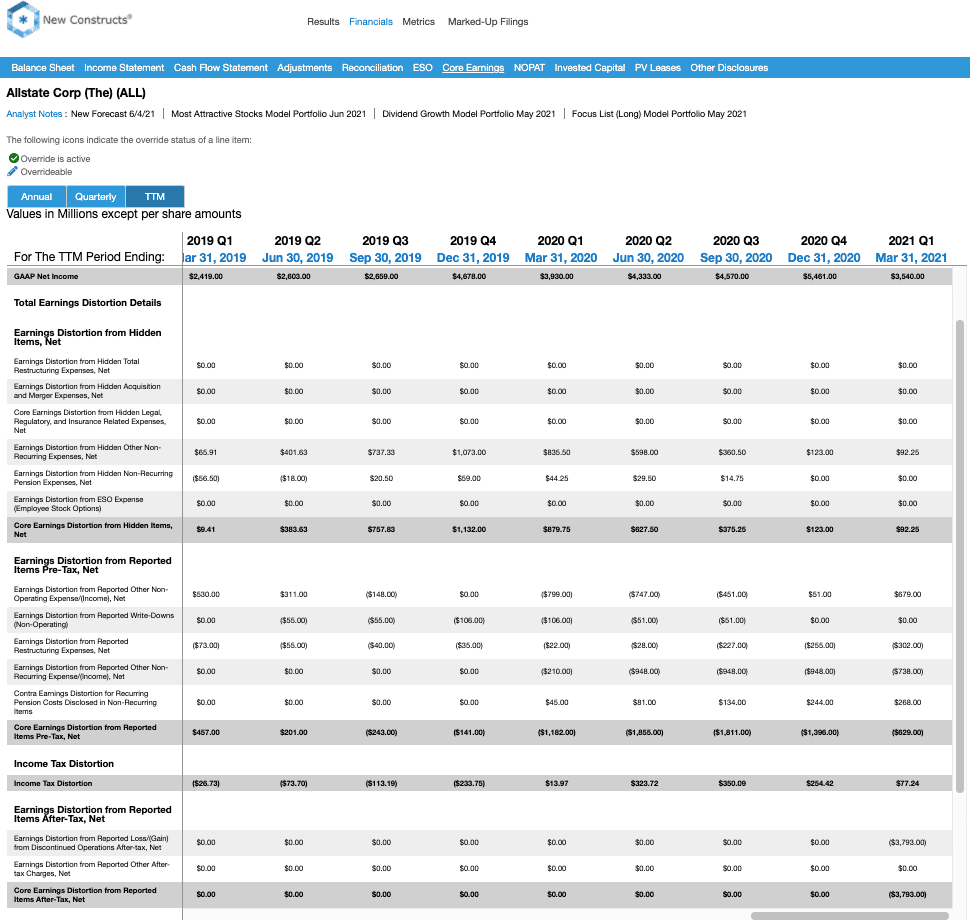Click the $1,132.00 hidden items net total
Viewport: 970px width, 920px height.
pyautogui.click(x=469, y=530)
